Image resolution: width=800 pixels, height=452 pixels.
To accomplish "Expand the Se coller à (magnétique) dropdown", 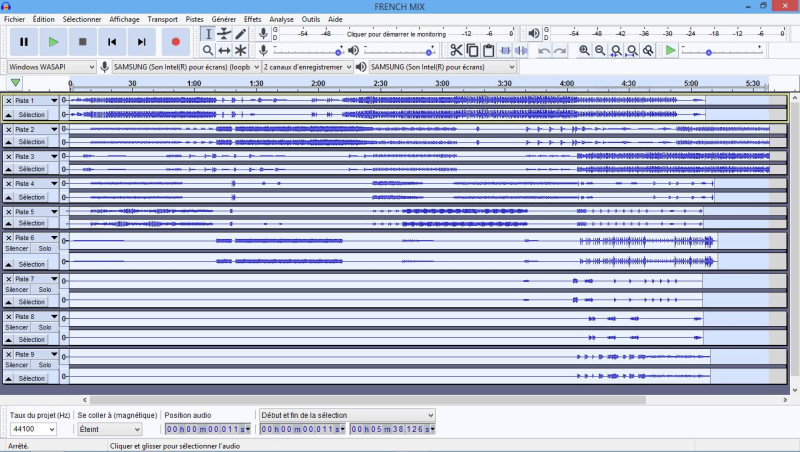I will [110, 429].
